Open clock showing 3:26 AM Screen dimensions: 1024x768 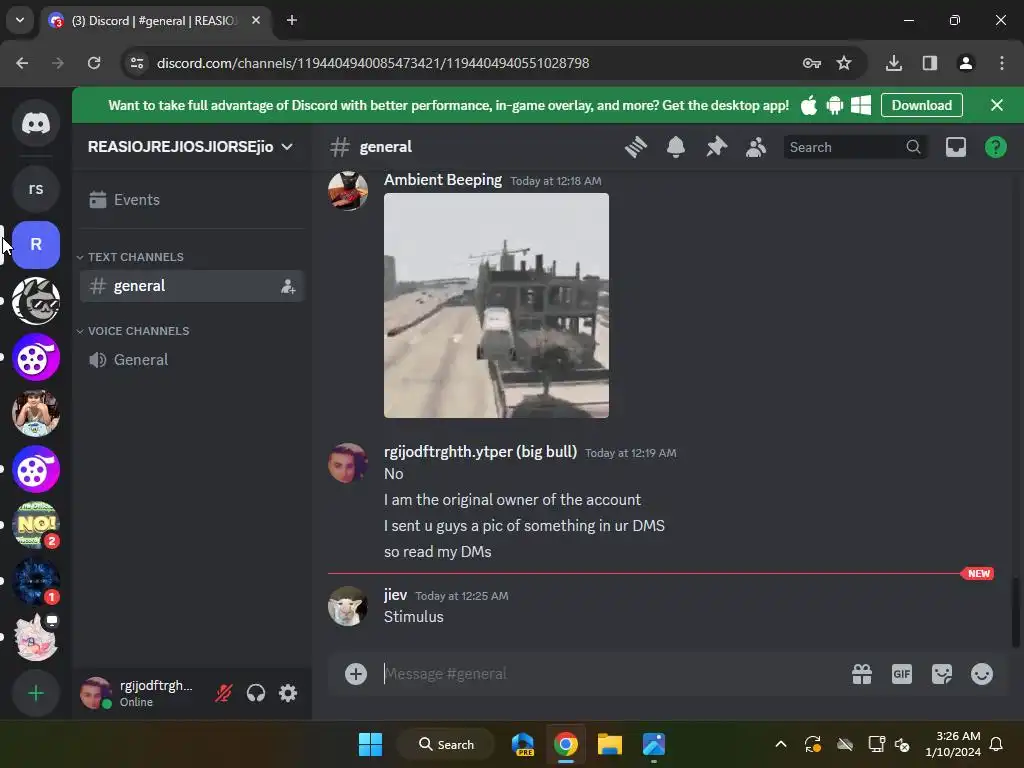pos(953,744)
